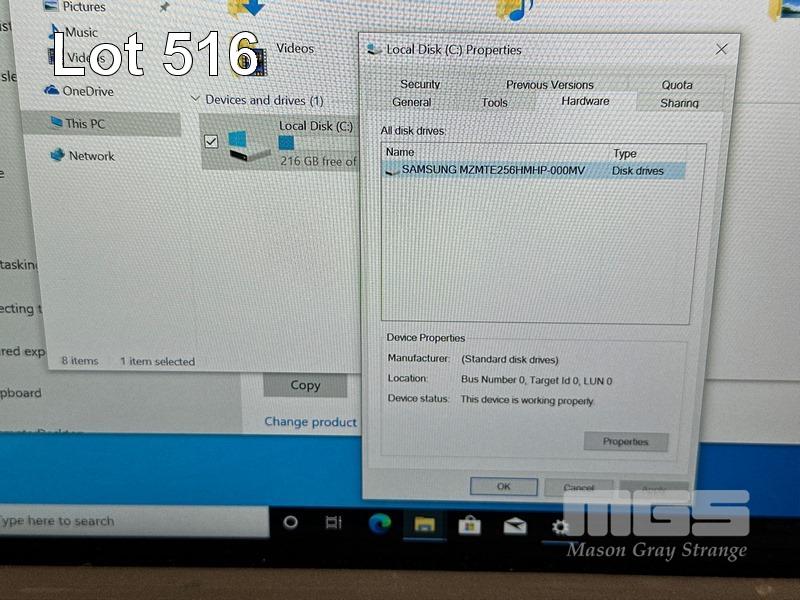Click the Properties button for the drive
This screenshot has height=600, width=800.
pos(625,442)
